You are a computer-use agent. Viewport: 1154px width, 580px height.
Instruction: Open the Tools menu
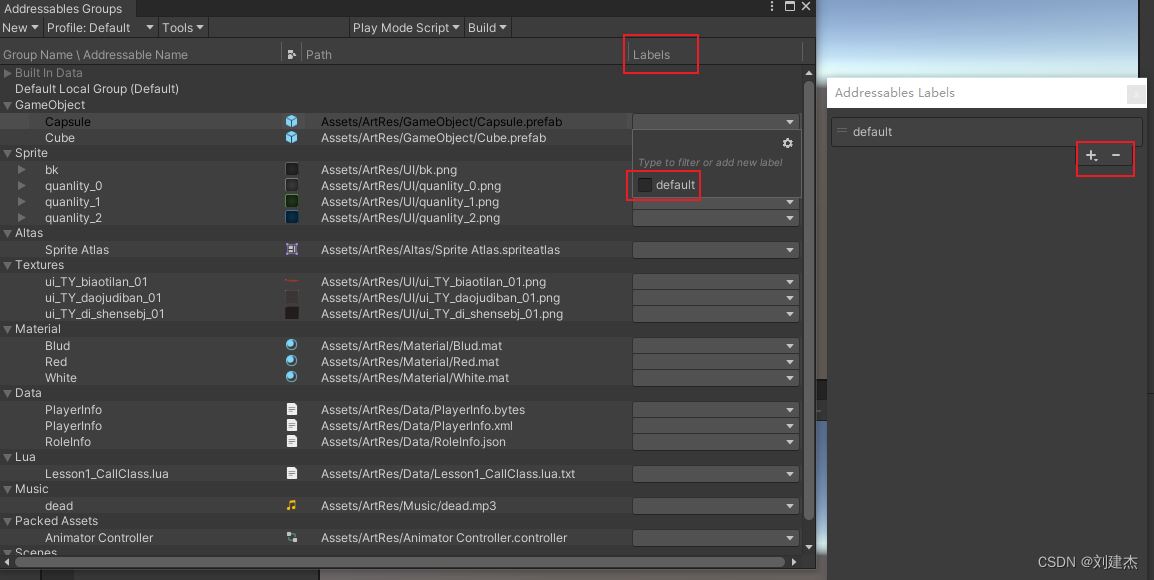click(182, 27)
